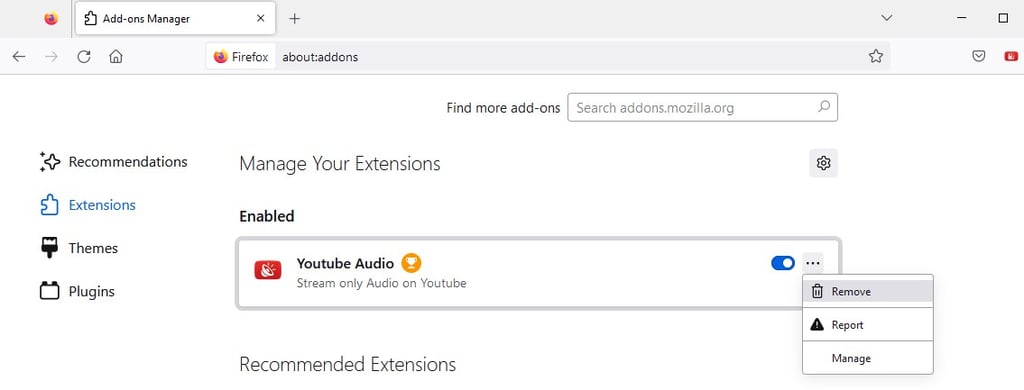
Task: Click the 'Find more add-ons' label
Action: [x=503, y=108]
